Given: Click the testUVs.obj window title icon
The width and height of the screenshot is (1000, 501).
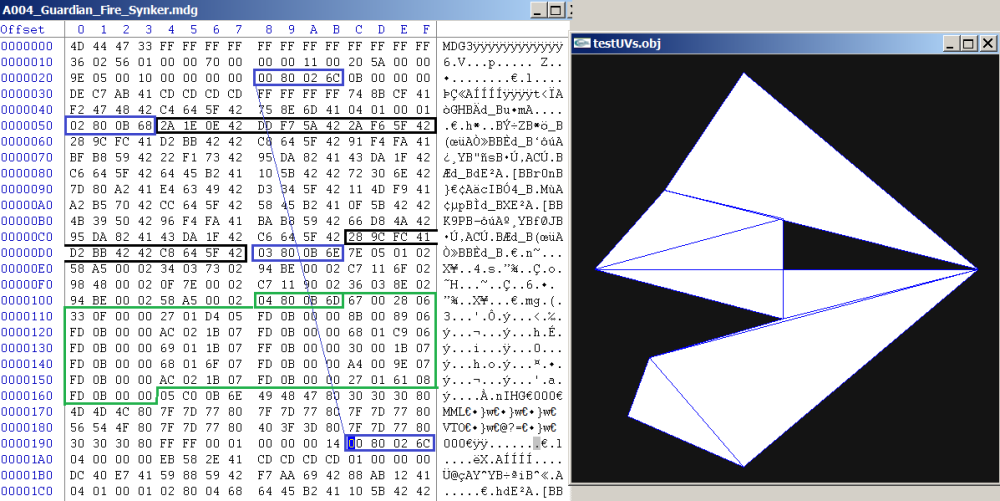Looking at the screenshot, I should pos(583,43).
